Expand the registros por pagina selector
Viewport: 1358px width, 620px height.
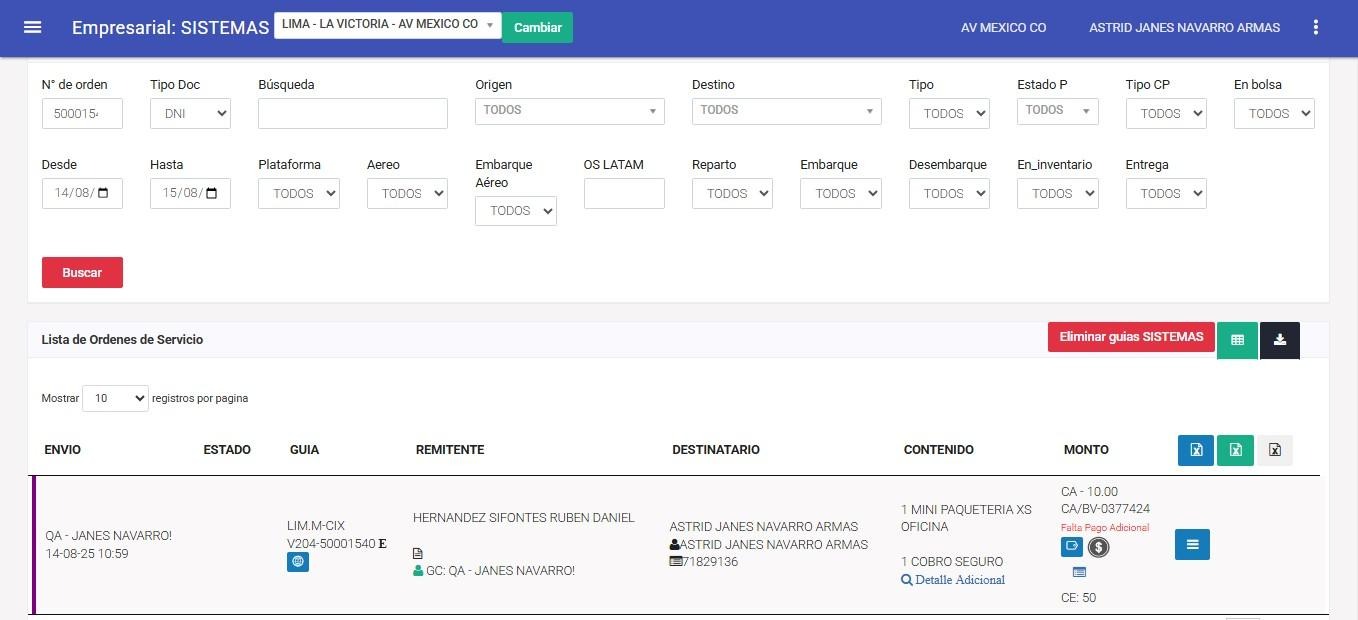[x=115, y=398]
